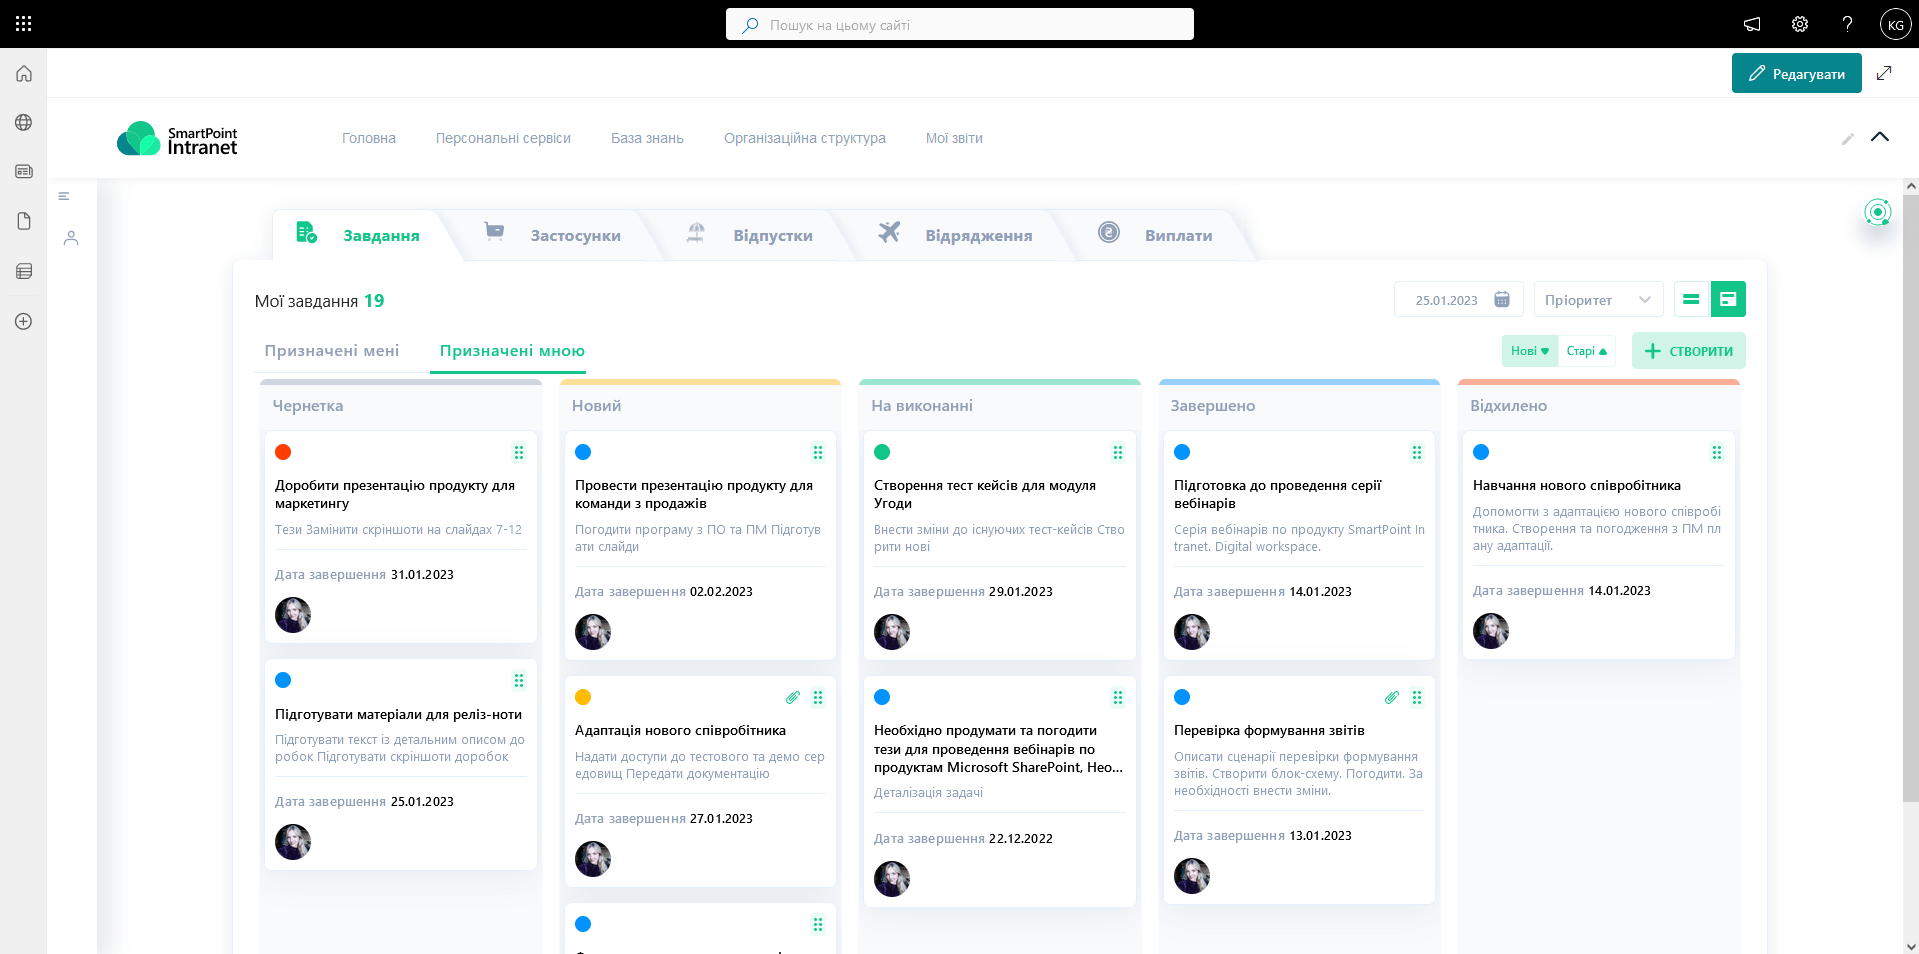
Task: Click red priority dot on Доробити презентацію card
Action: pos(283,452)
